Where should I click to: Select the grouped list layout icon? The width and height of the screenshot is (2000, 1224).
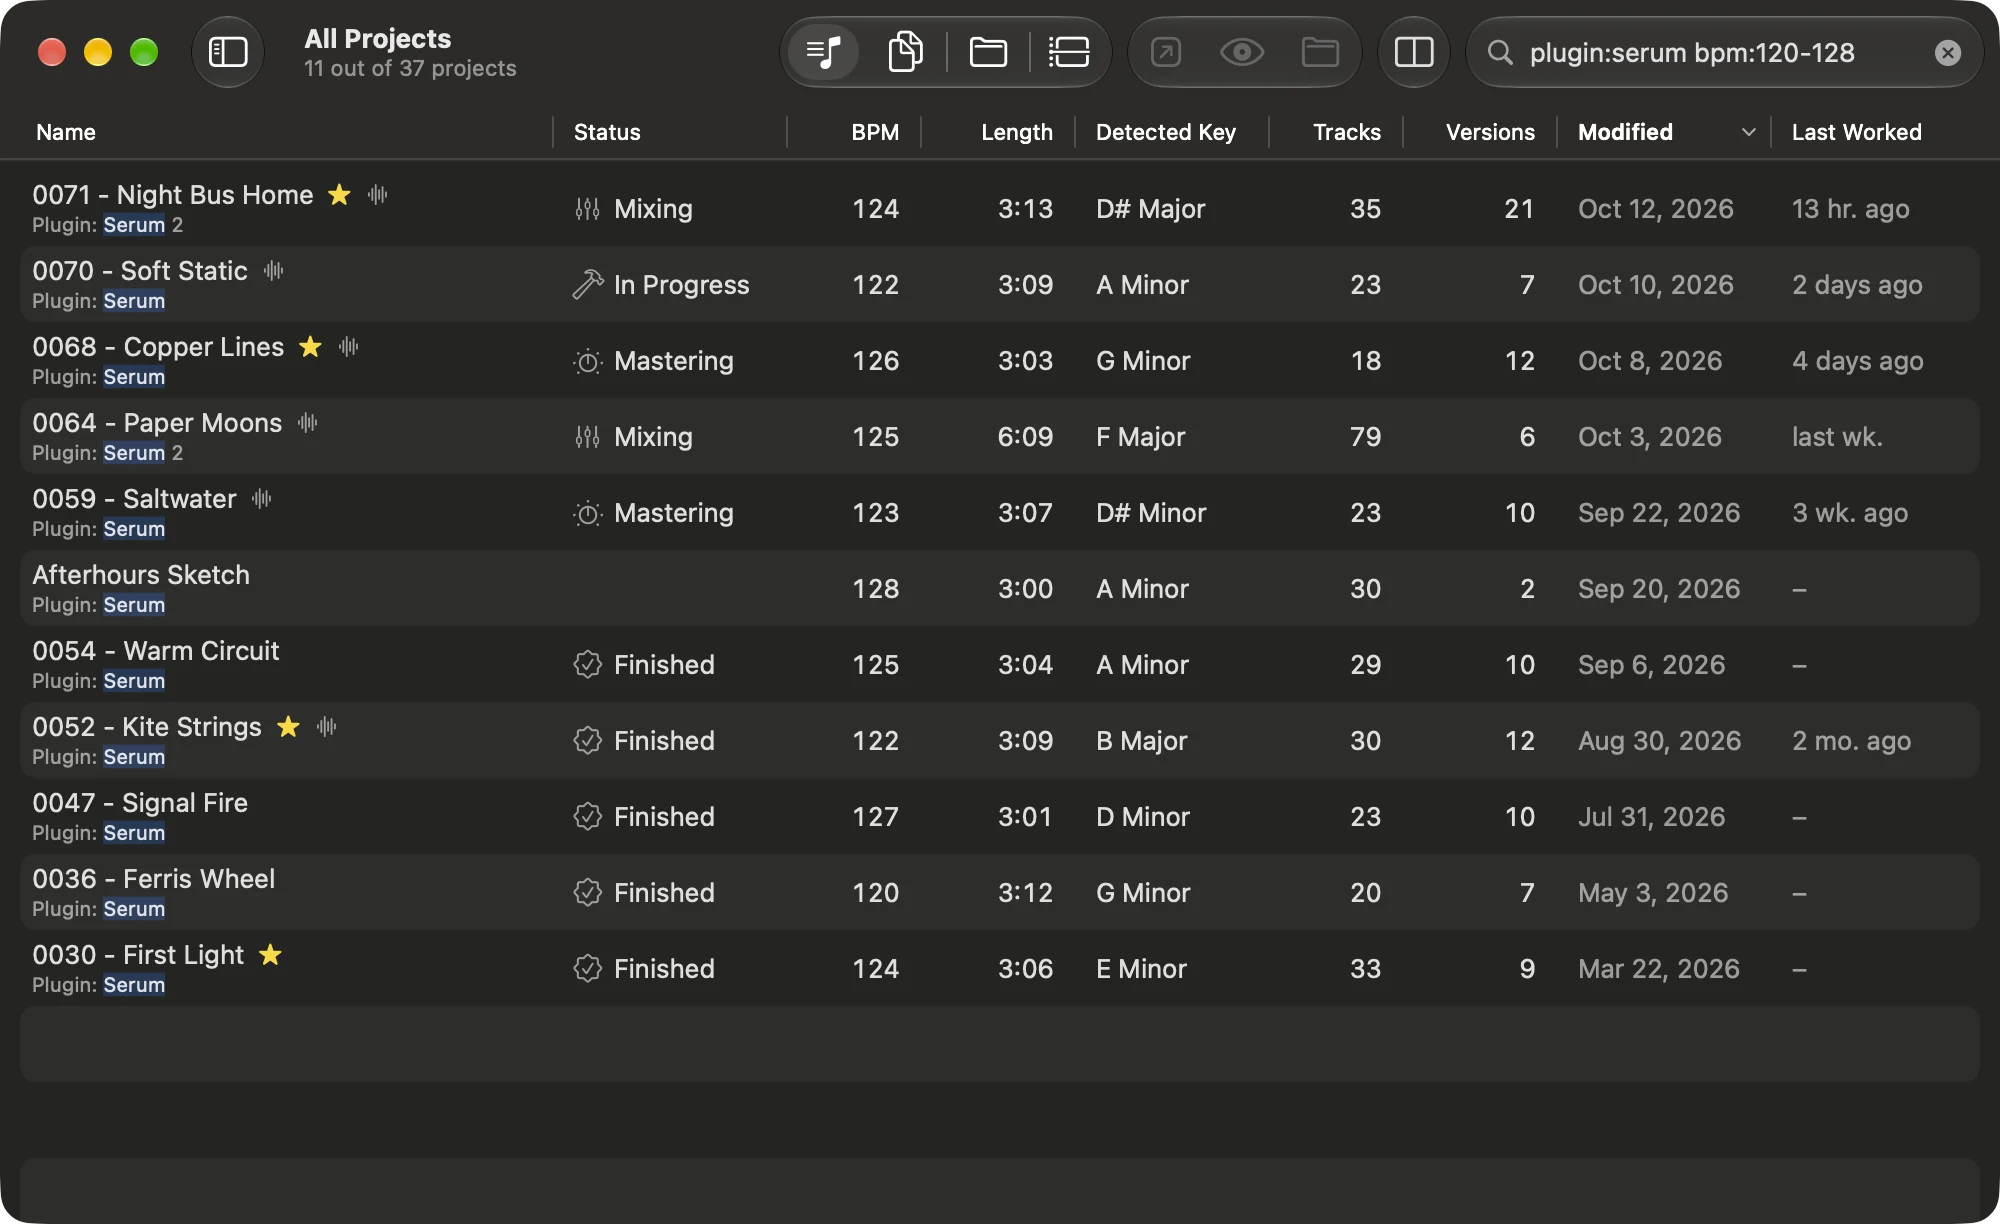pos(1069,52)
